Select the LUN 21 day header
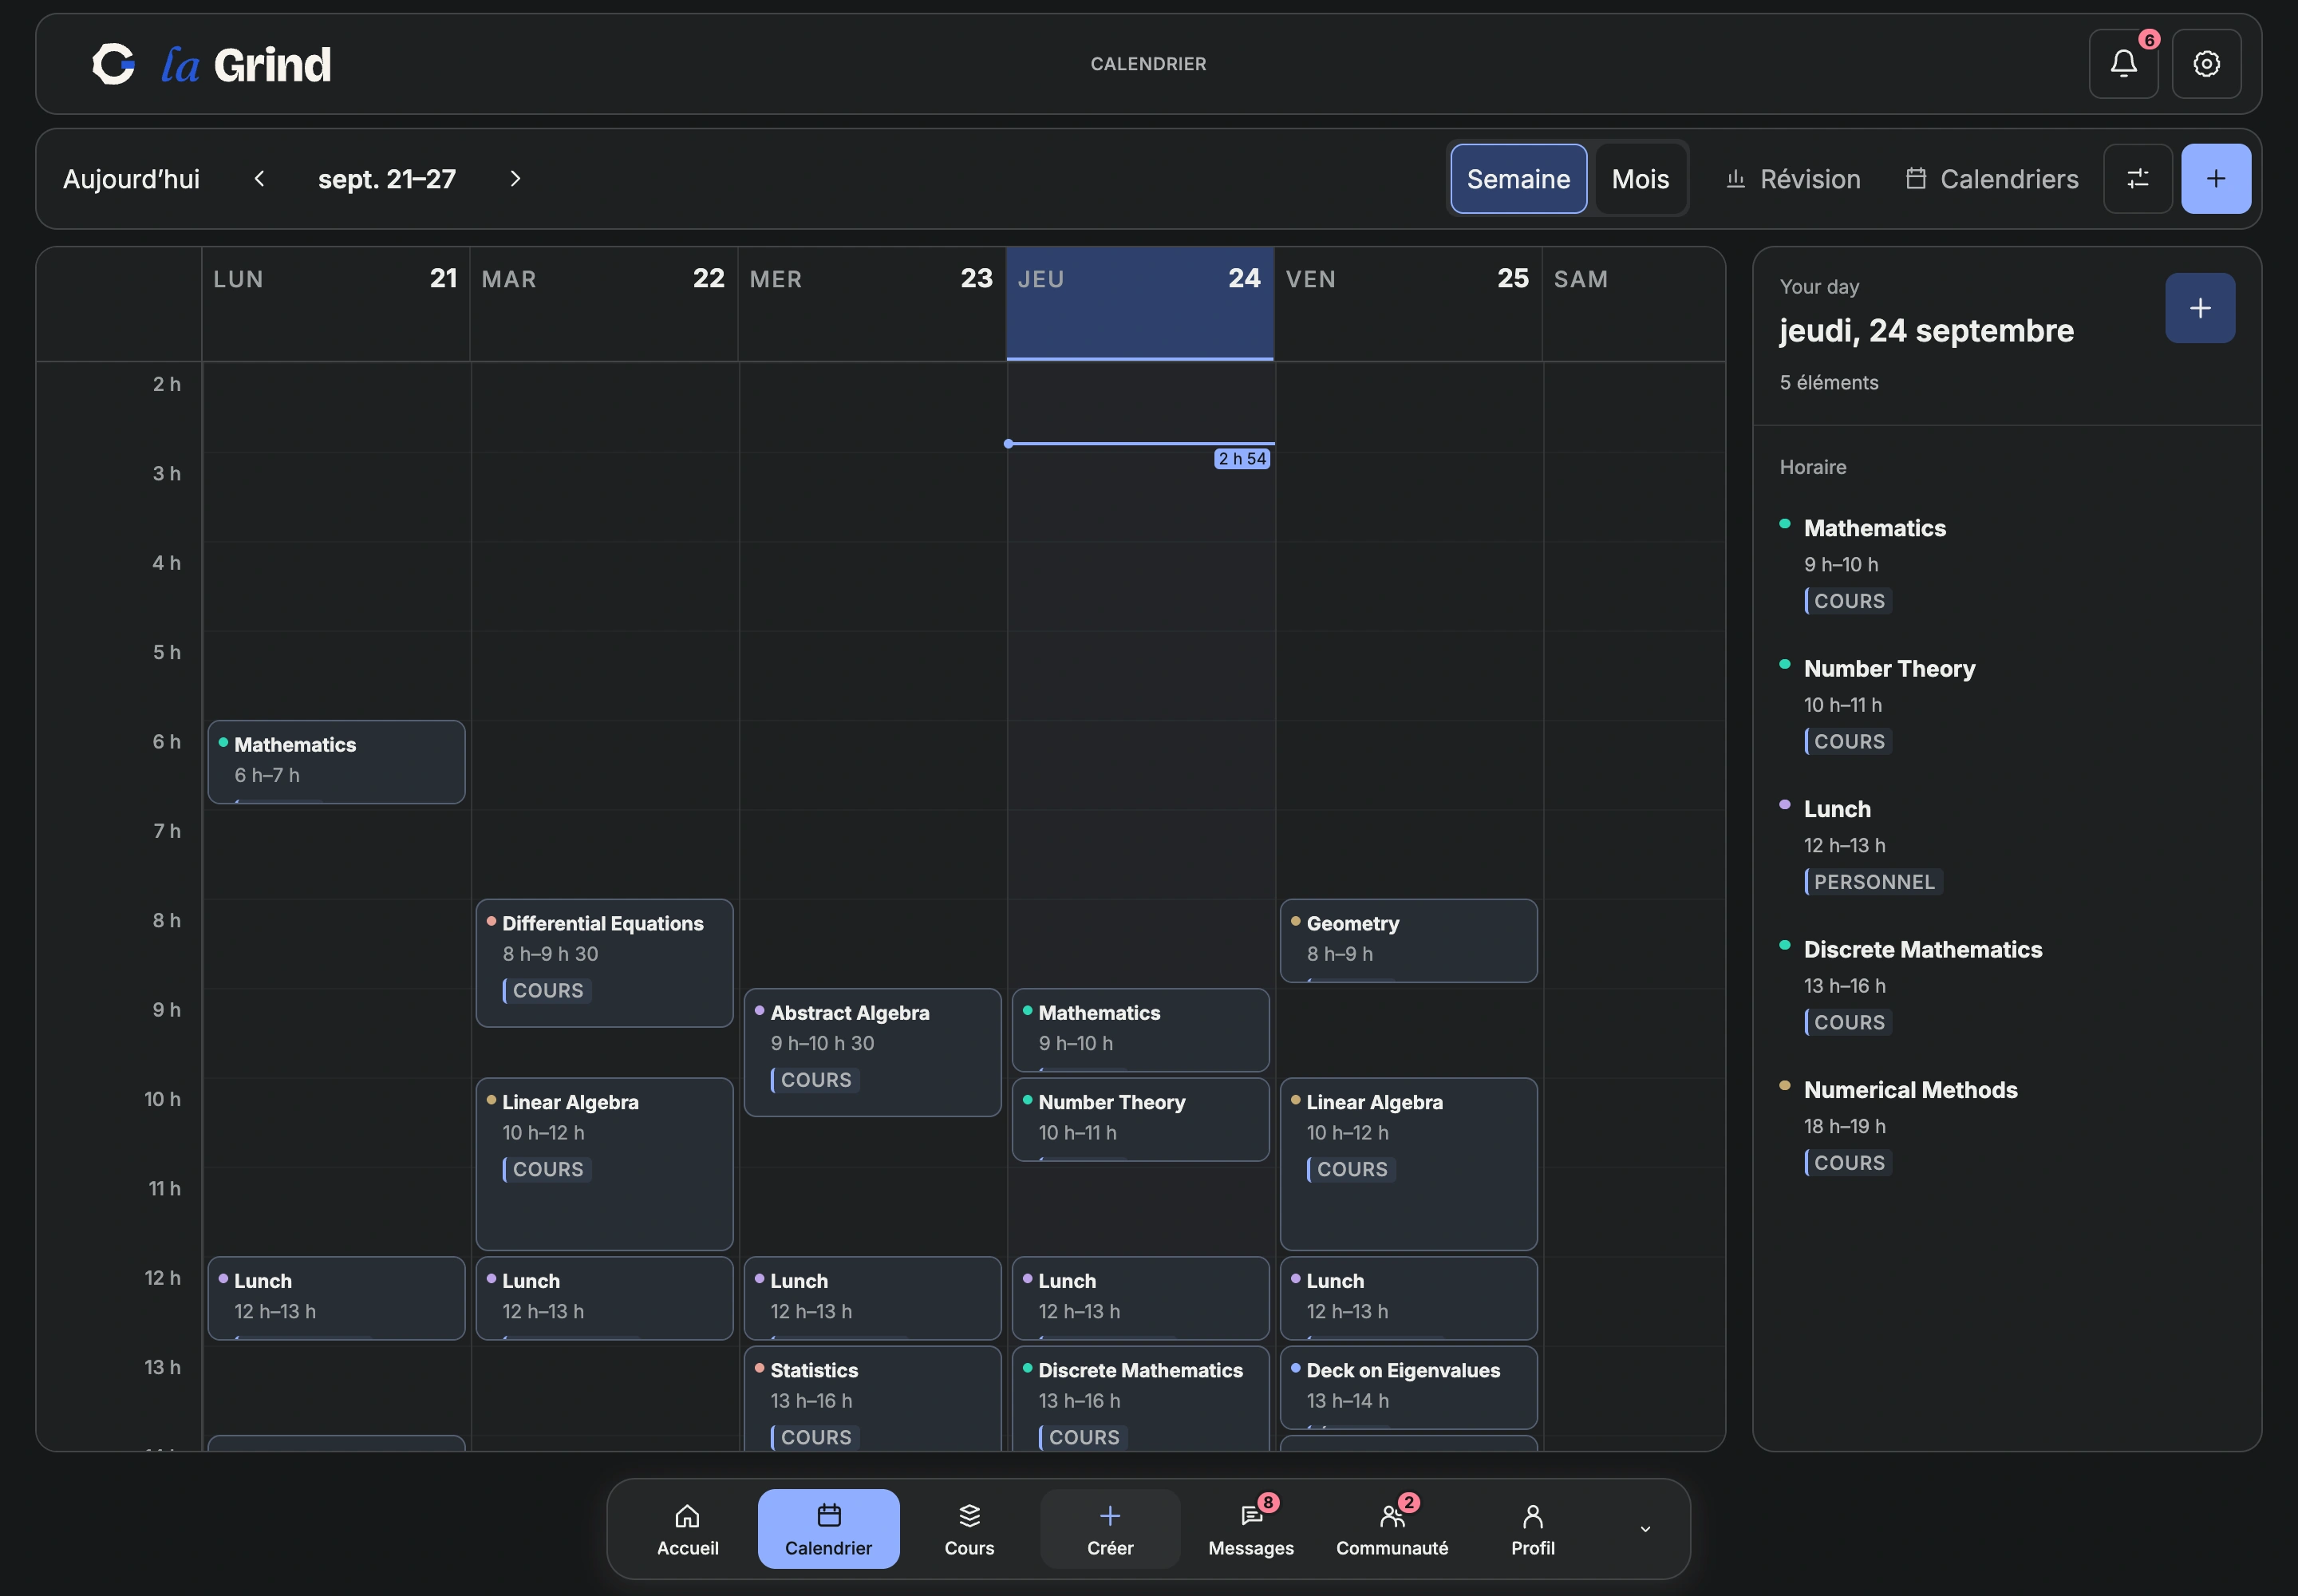Viewport: 2298px width, 1596px height. [x=336, y=303]
